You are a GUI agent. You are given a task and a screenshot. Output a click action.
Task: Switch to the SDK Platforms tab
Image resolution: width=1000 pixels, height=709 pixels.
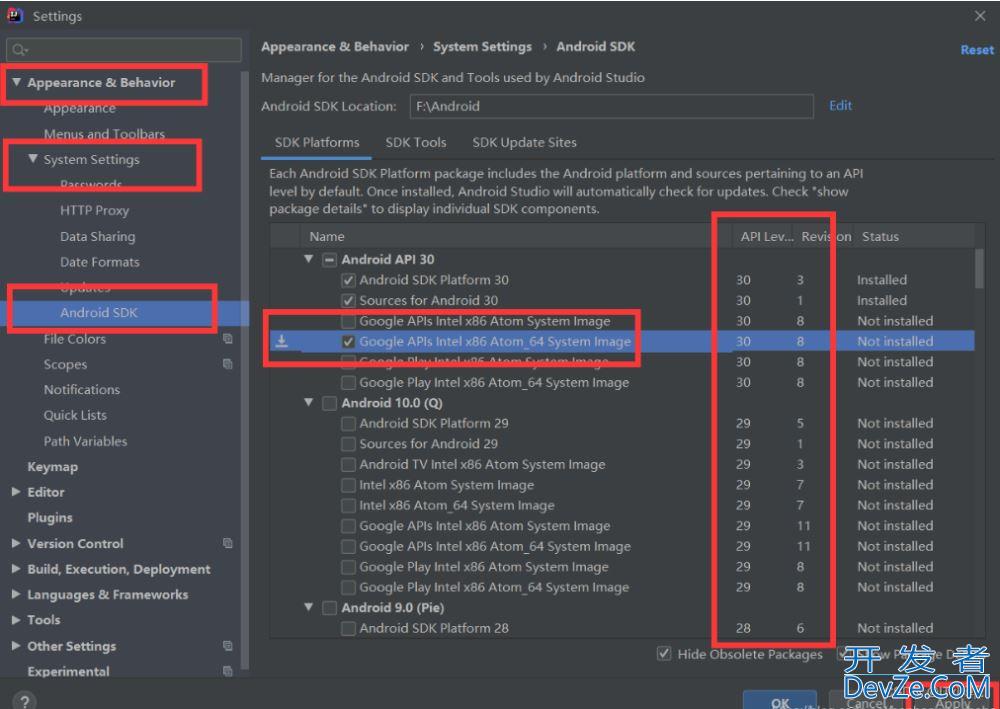317,143
